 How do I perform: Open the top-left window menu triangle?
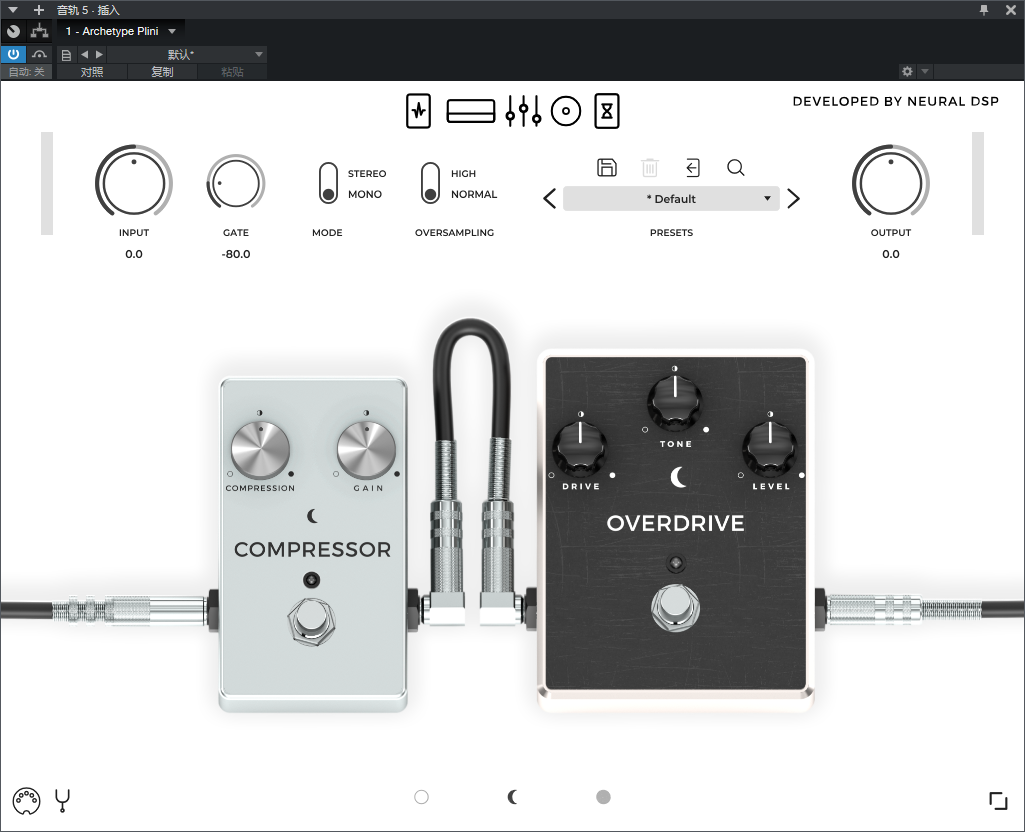pyautogui.click(x=12, y=10)
